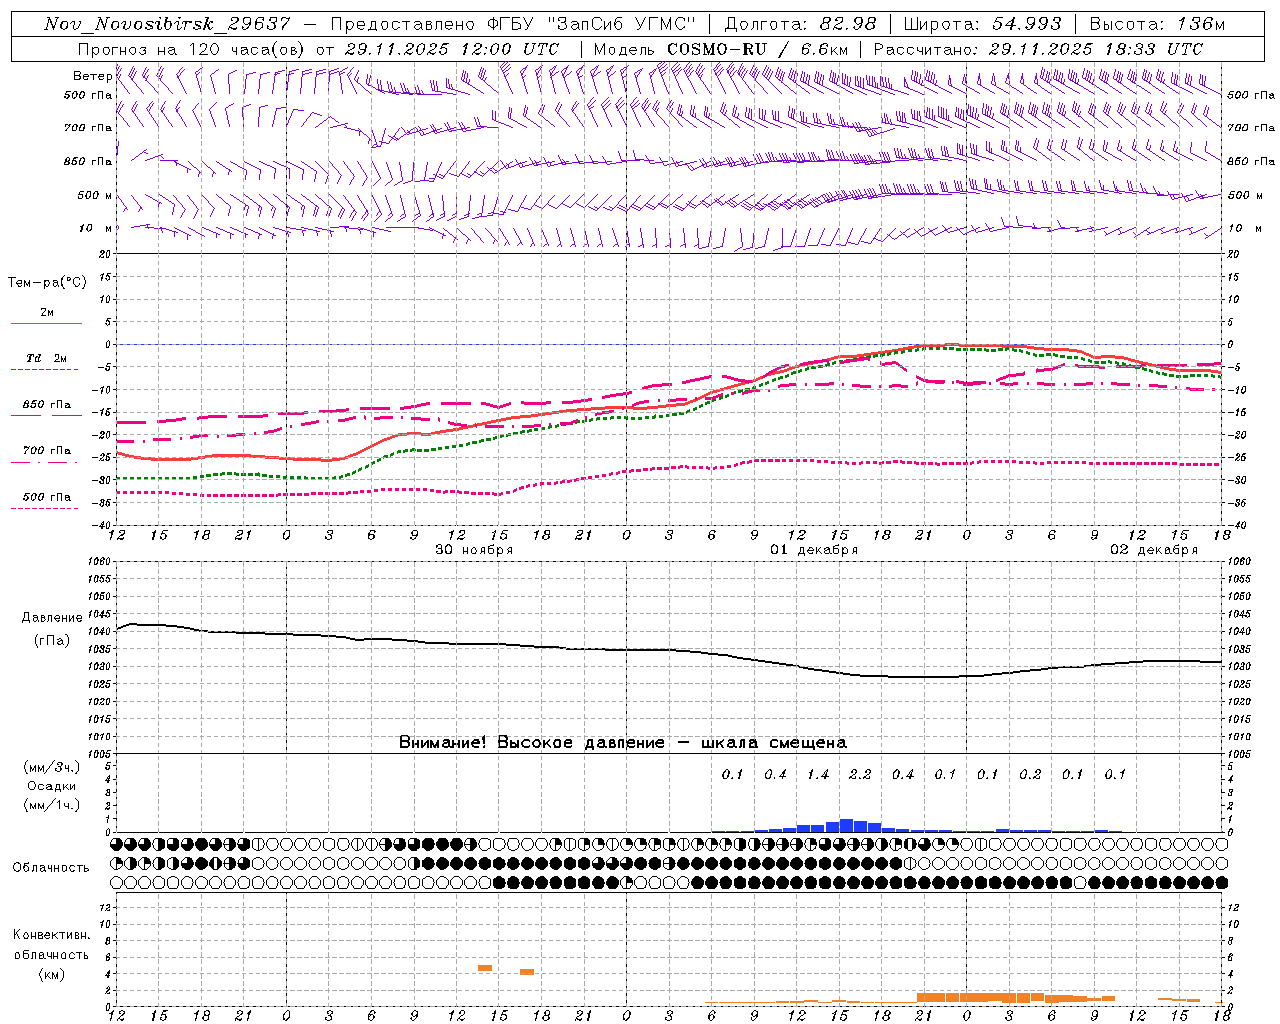Click the Осадки precipitation label

tap(52, 786)
